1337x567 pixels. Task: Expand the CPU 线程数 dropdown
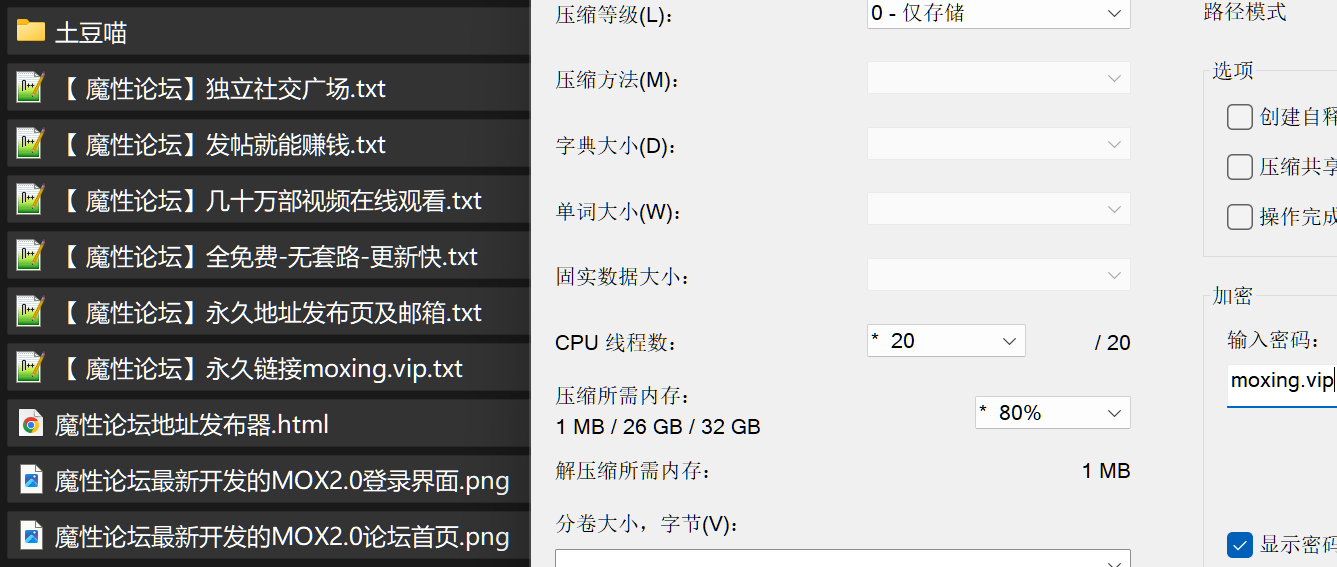pos(946,341)
